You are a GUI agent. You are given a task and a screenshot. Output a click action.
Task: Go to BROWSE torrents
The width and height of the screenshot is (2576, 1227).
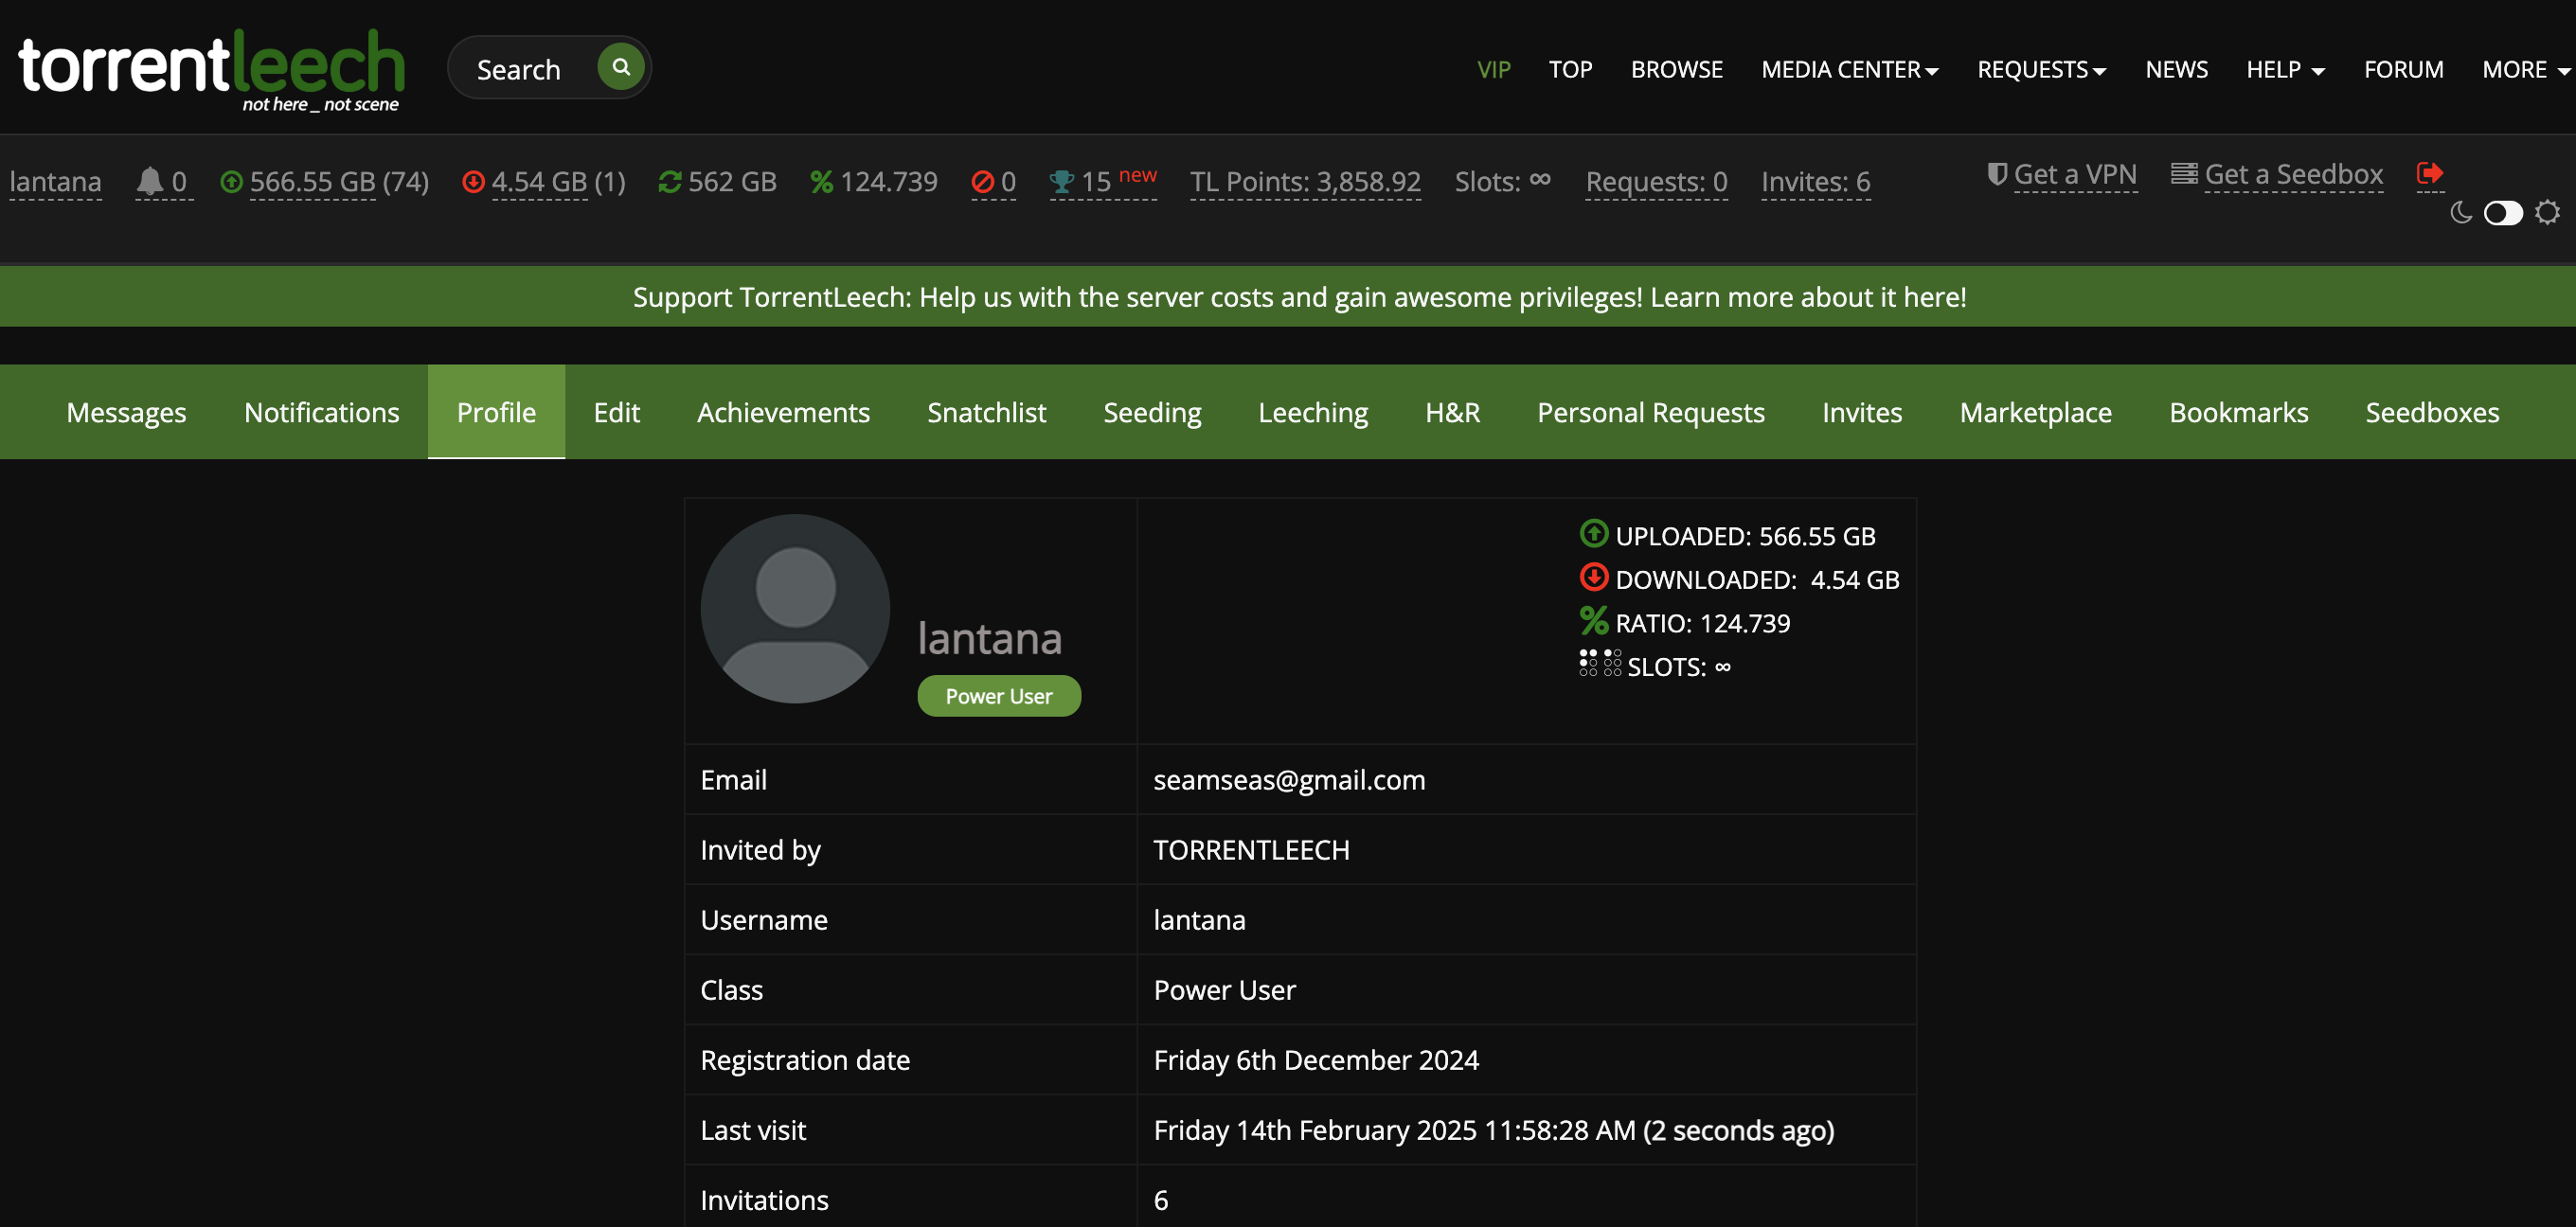(x=1676, y=69)
